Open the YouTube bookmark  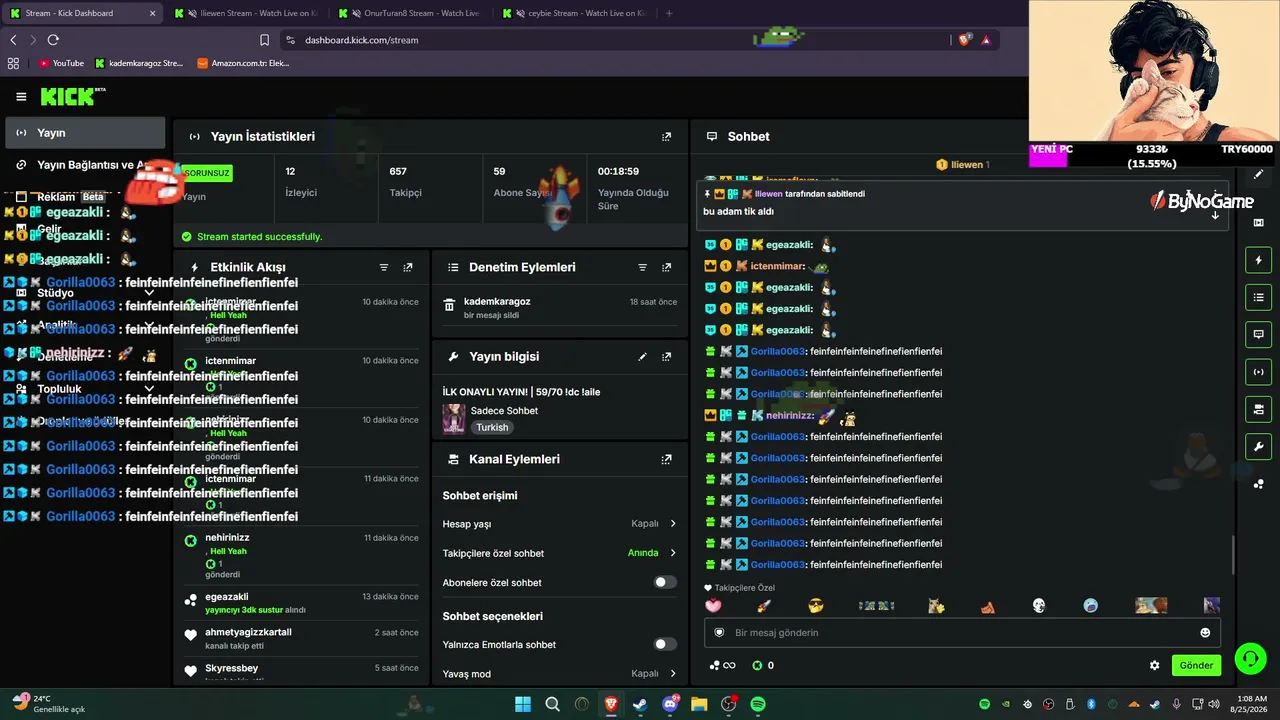[x=61, y=63]
